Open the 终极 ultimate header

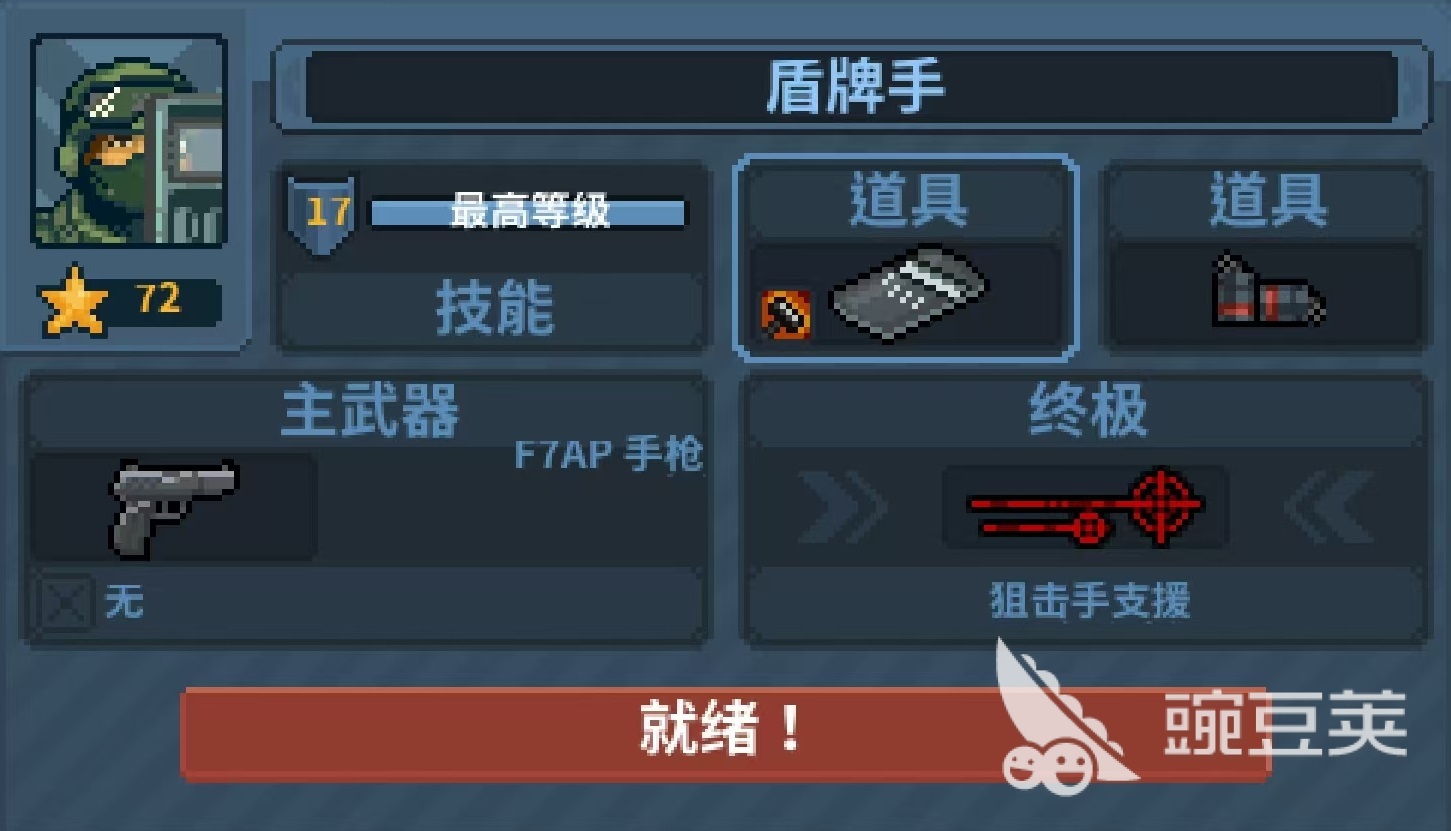(x=1086, y=410)
